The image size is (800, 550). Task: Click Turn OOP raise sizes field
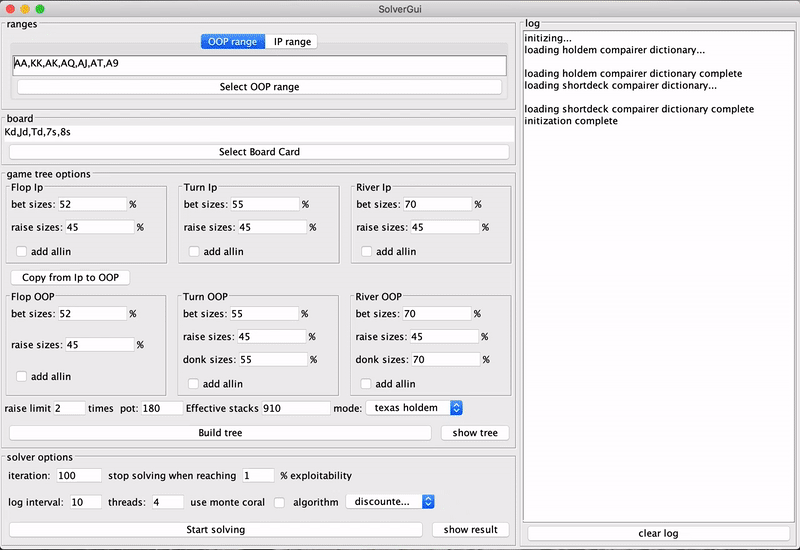click(272, 337)
